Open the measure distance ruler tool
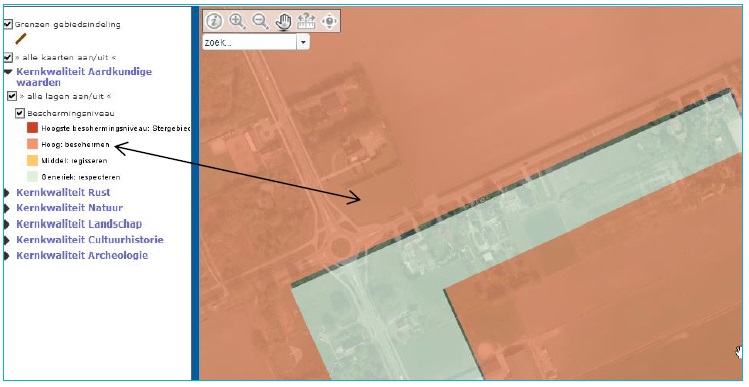 [306, 21]
